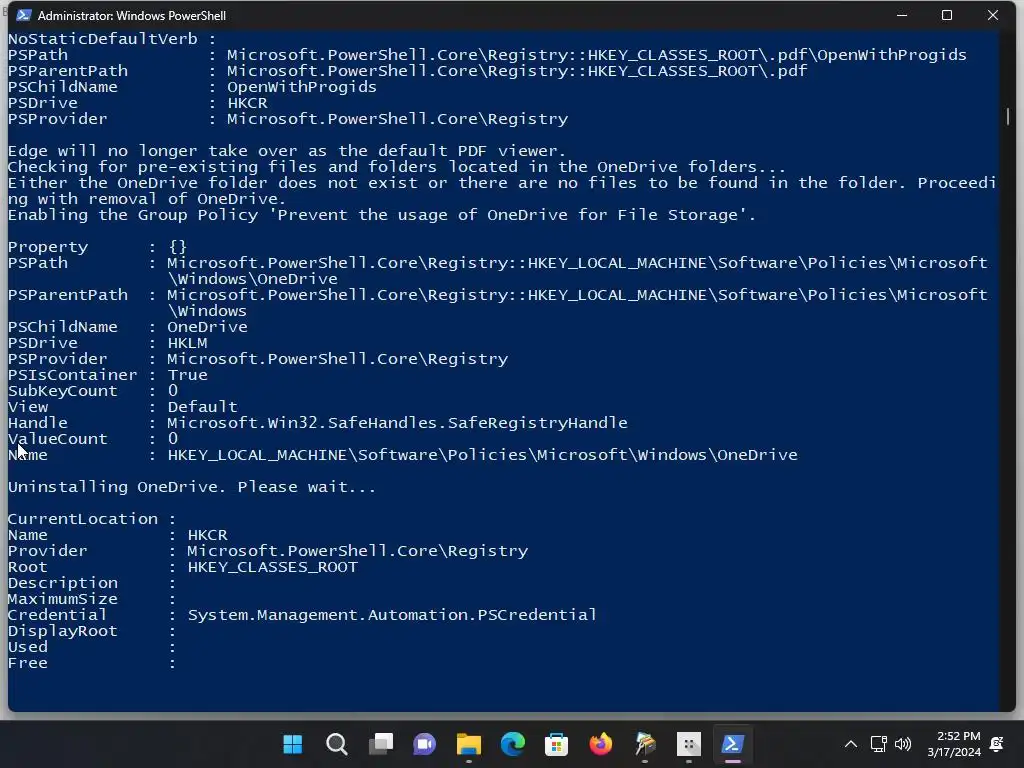Select the PowerShell icon on the taskbar
Viewport: 1024px width, 768px height.
(x=732, y=744)
